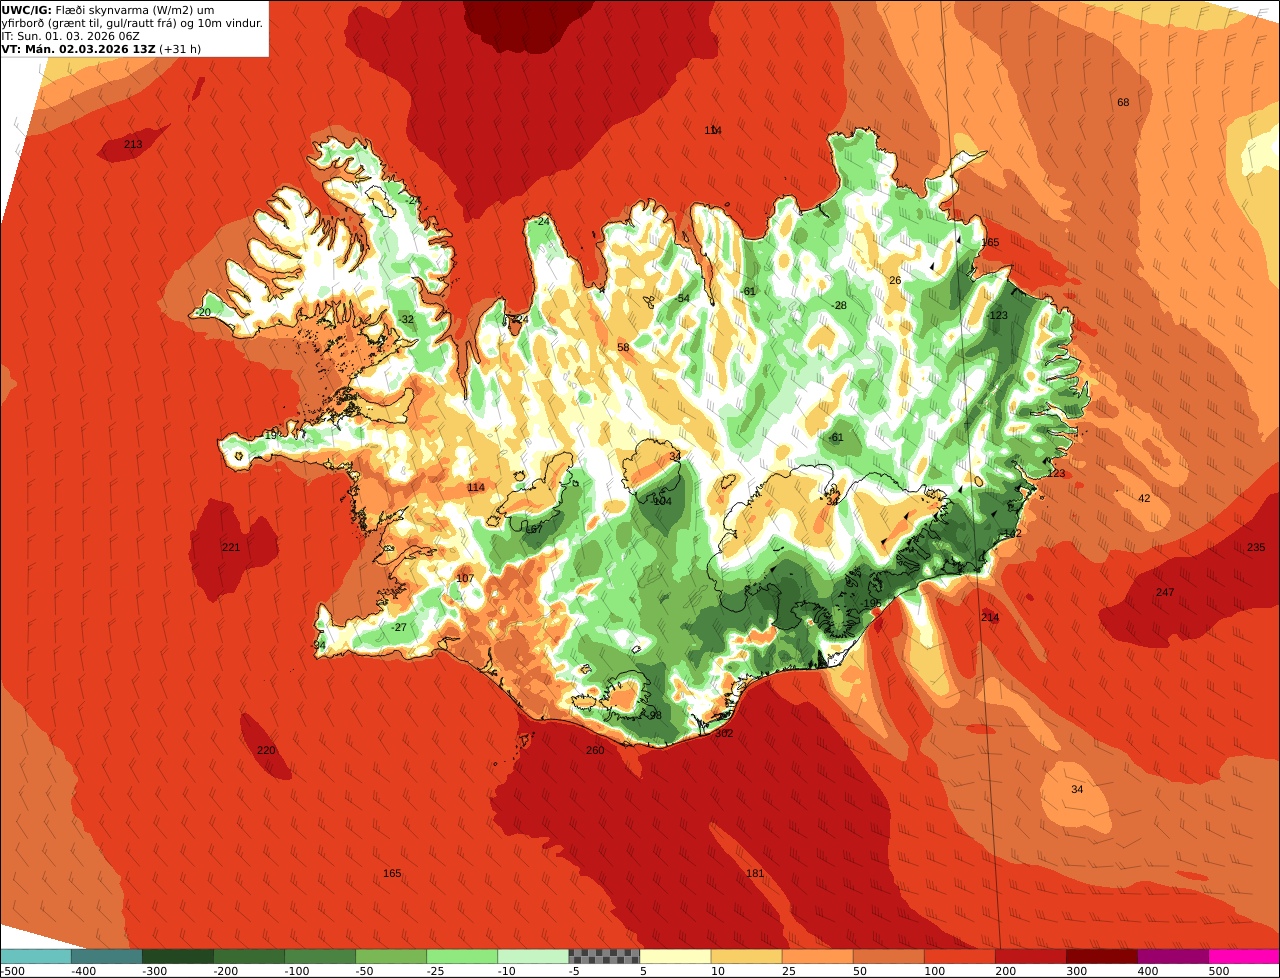Screen dimensions: 1280x978
Task: Click the light teal -500 to -400 legend swatch
Action: coord(35,956)
